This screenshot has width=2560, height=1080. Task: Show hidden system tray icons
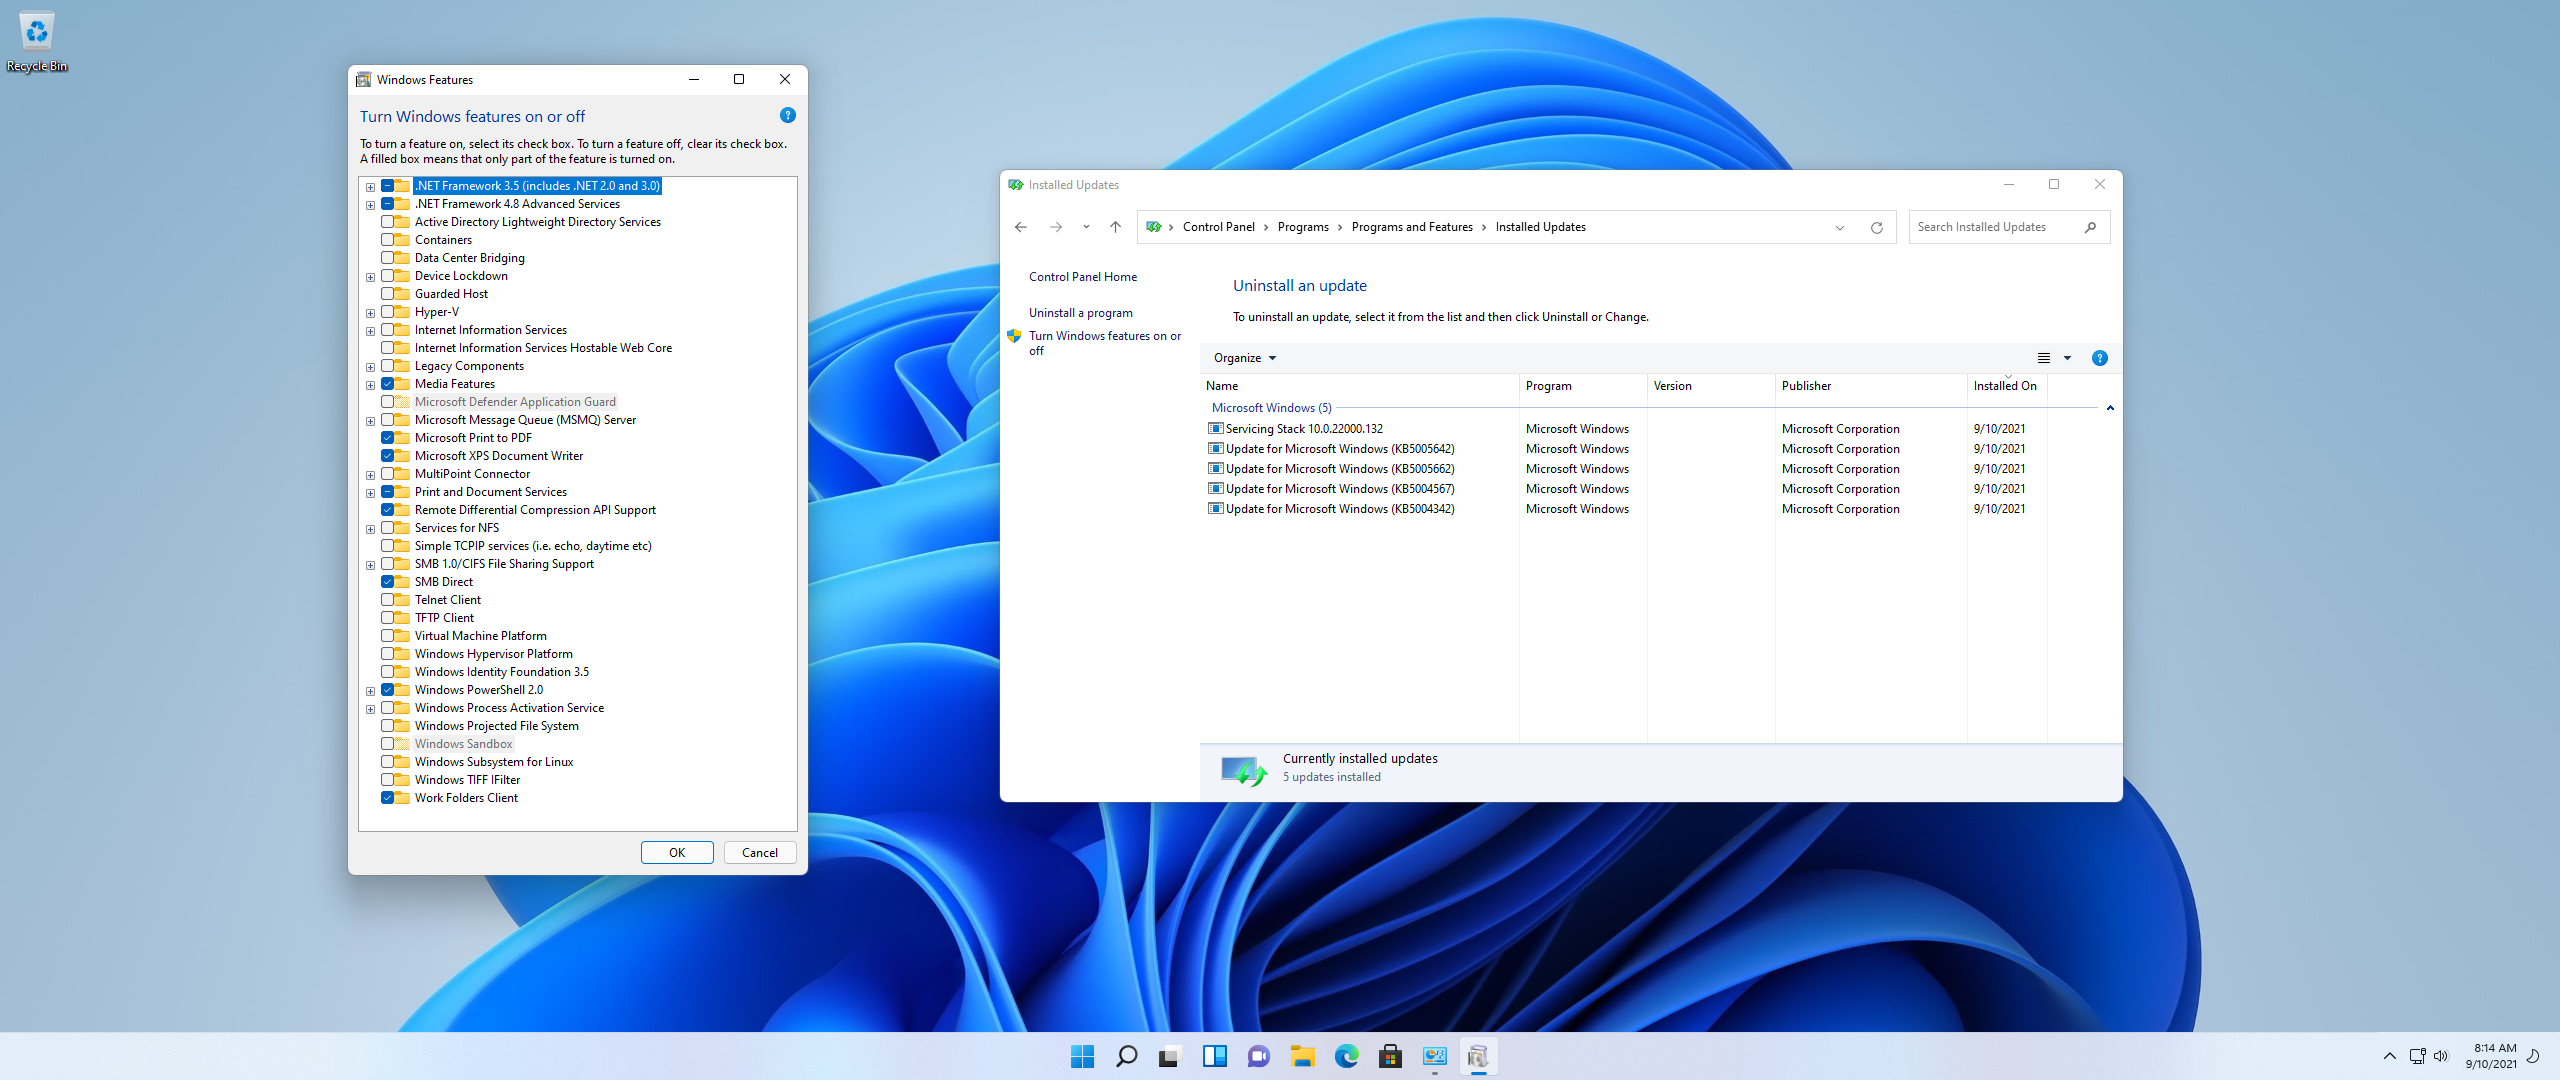(2390, 1056)
